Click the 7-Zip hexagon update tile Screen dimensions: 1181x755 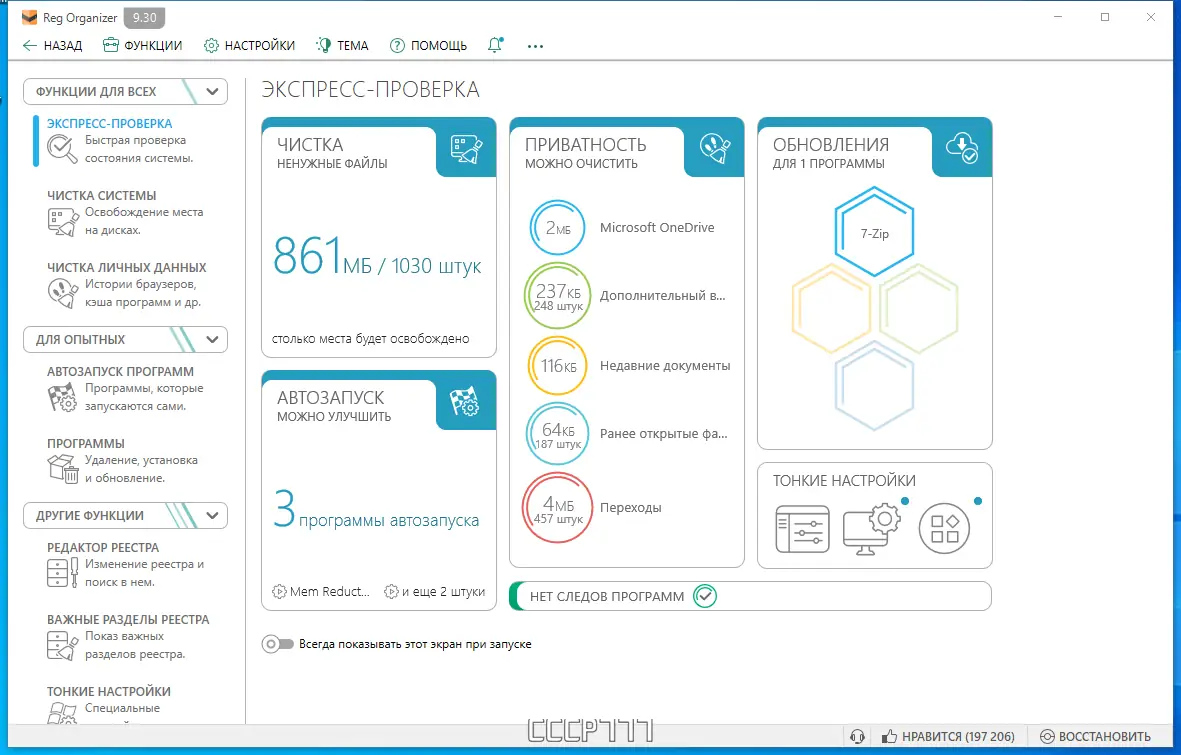(874, 232)
